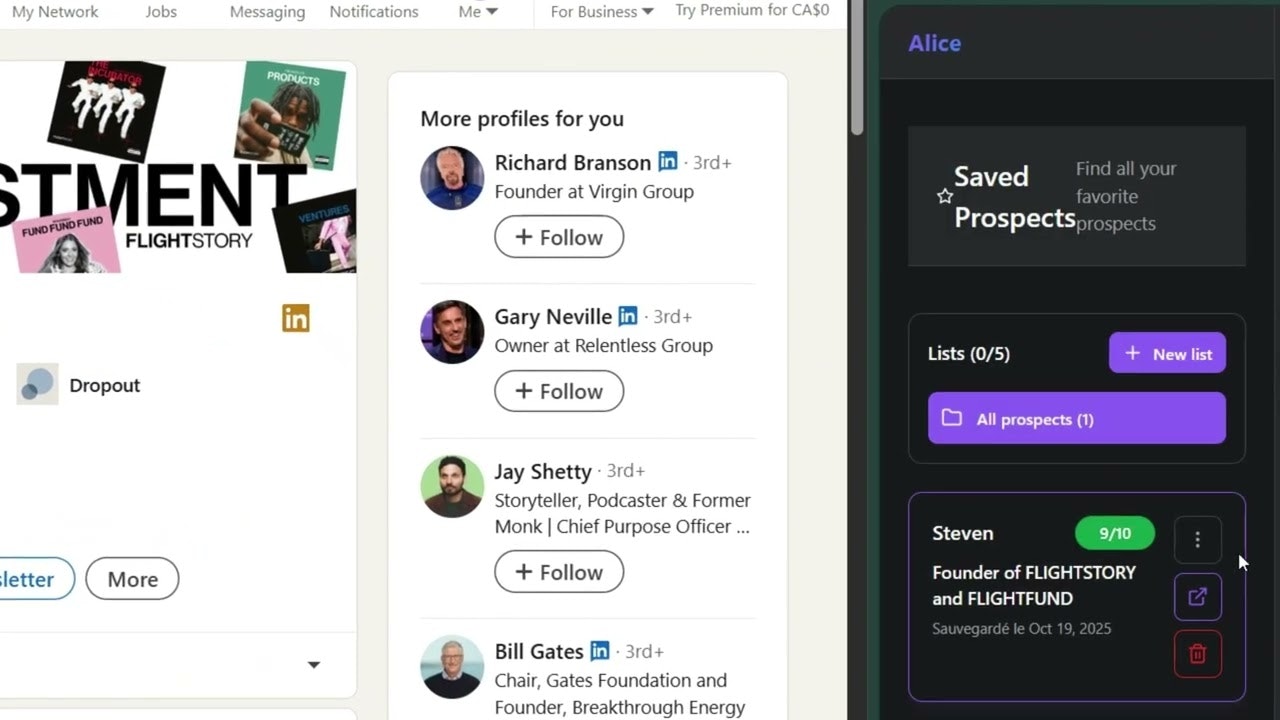The image size is (1280, 720).
Task: Click the star icon beside Saved Prospects
Action: [x=944, y=196]
